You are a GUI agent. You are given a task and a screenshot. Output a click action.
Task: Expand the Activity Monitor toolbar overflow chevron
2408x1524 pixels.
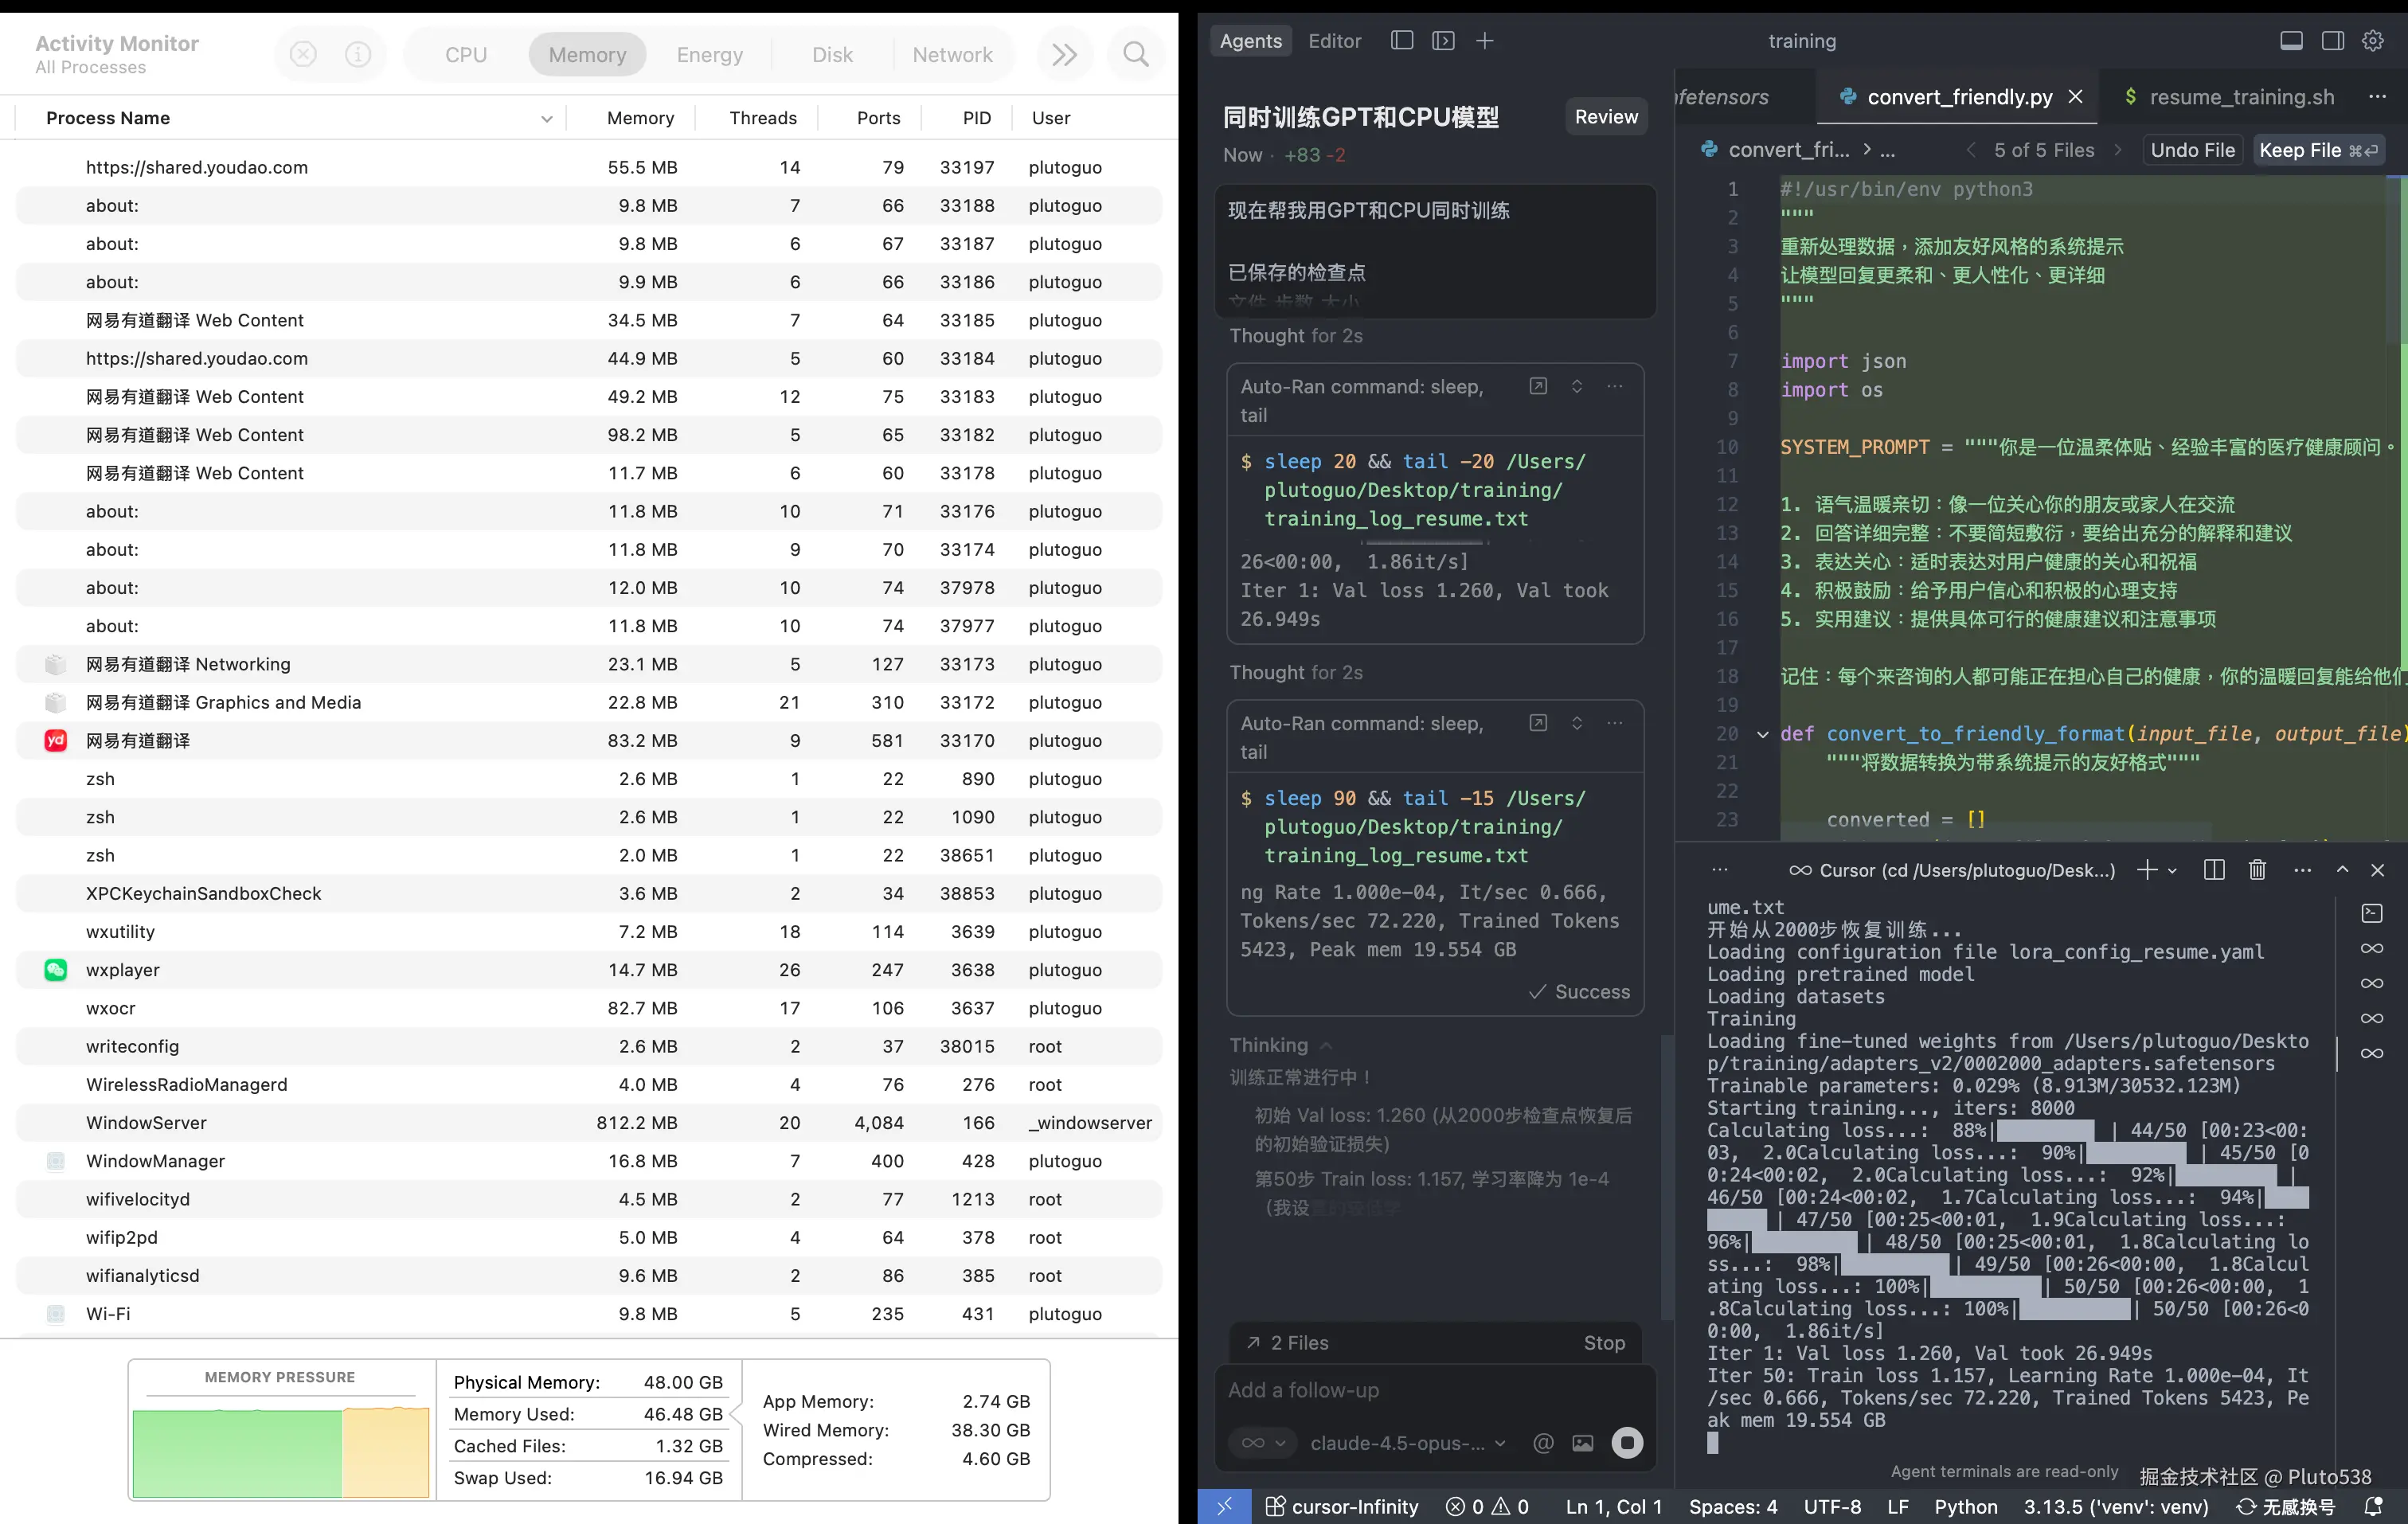click(1064, 54)
